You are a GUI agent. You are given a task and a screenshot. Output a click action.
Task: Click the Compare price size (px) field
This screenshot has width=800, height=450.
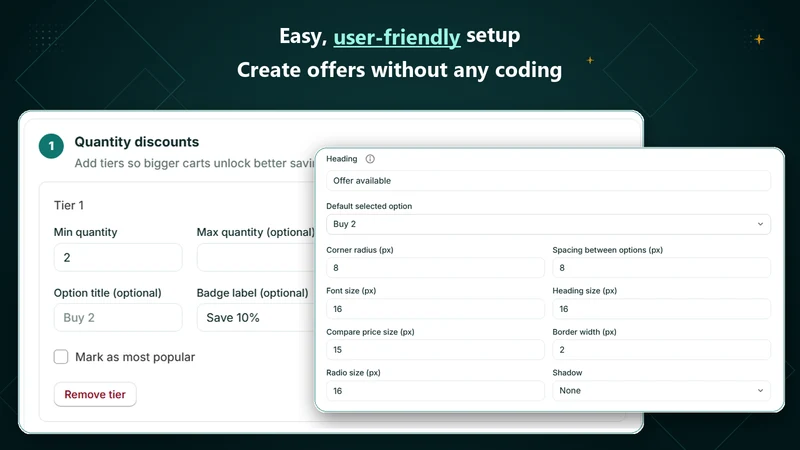pyautogui.click(x=435, y=349)
